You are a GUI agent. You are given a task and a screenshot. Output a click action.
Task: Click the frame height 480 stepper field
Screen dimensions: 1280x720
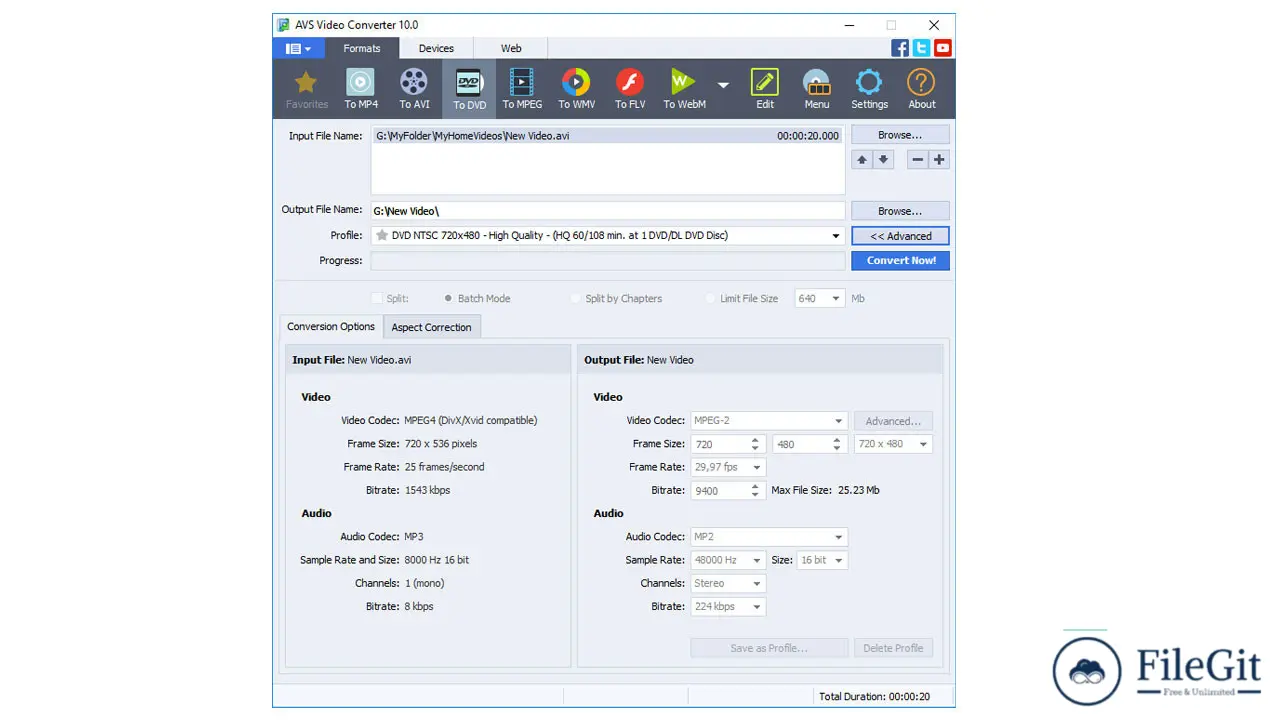click(810, 444)
